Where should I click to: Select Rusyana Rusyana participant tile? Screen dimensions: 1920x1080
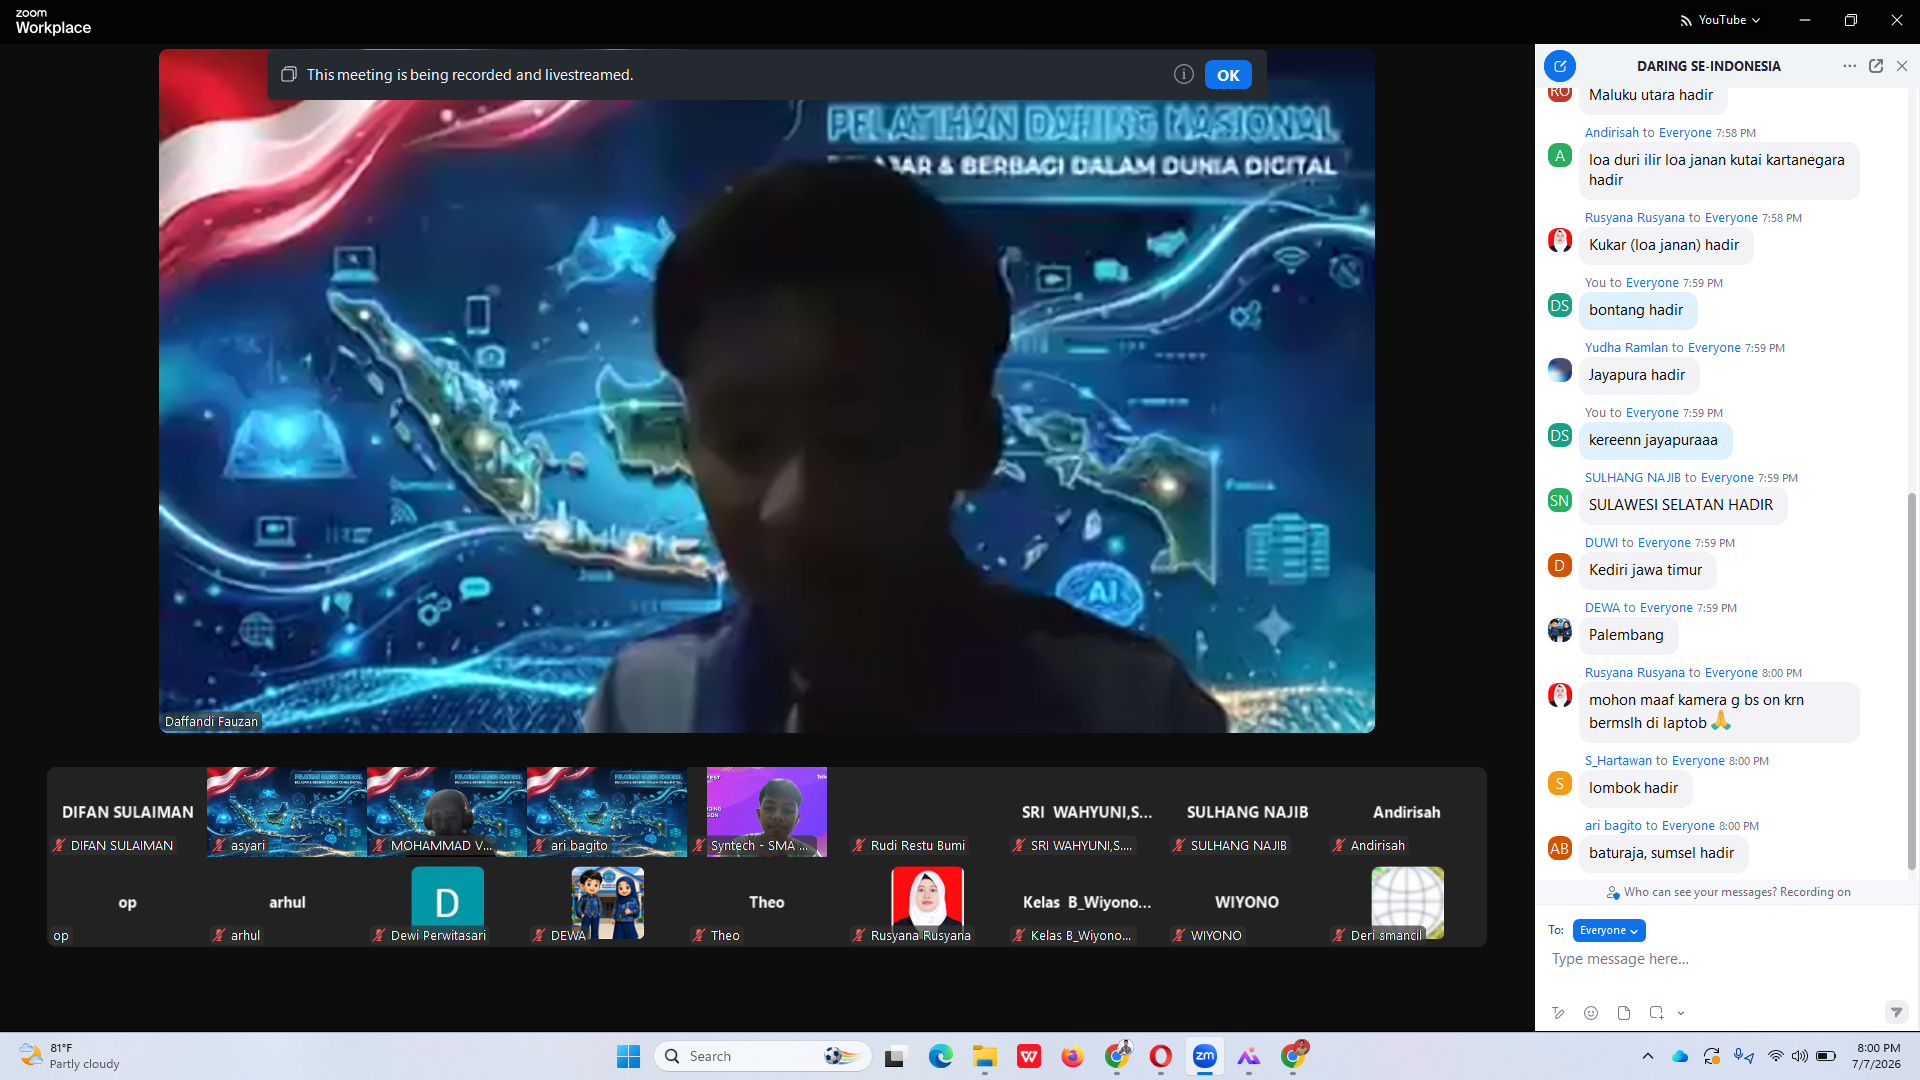(927, 904)
